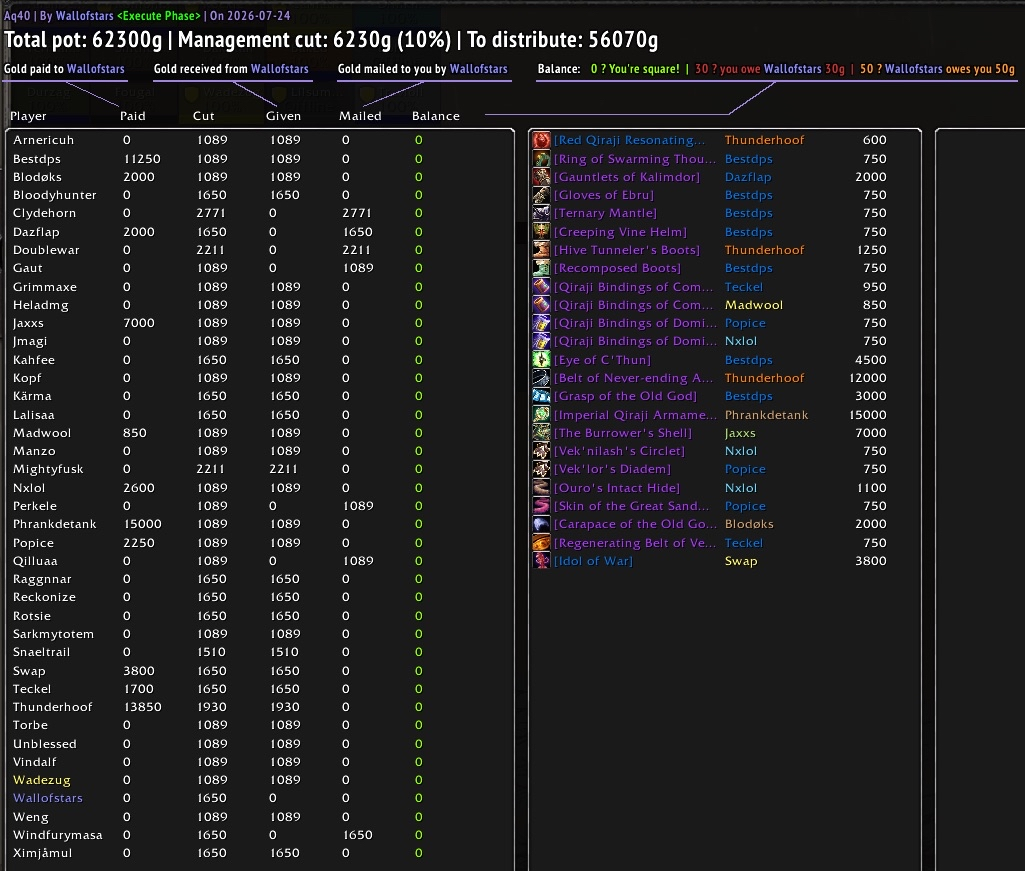Open the [Ouro's Intact Hide] item link

point(616,488)
